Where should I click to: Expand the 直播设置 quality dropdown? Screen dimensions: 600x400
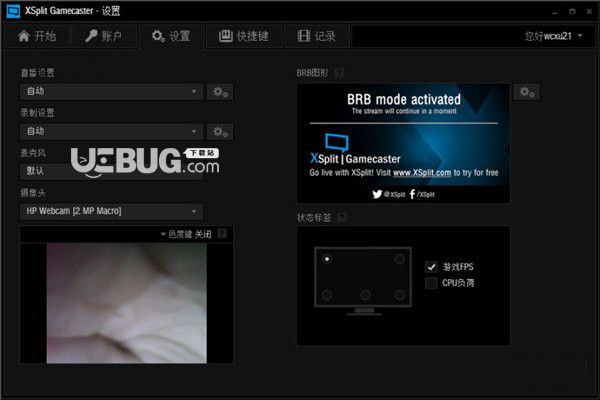pos(111,91)
